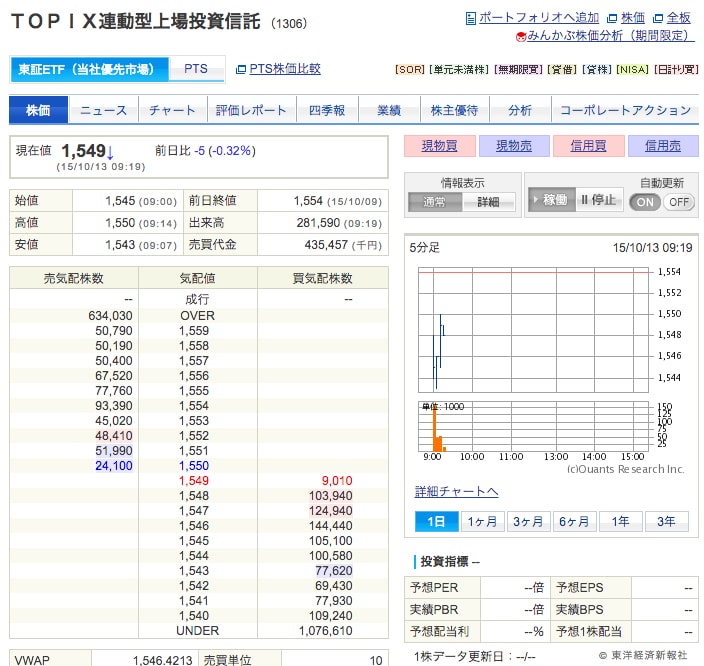This screenshot has height=666, width=704.
Task: Click the 稼働 play control
Action: pos(552,200)
